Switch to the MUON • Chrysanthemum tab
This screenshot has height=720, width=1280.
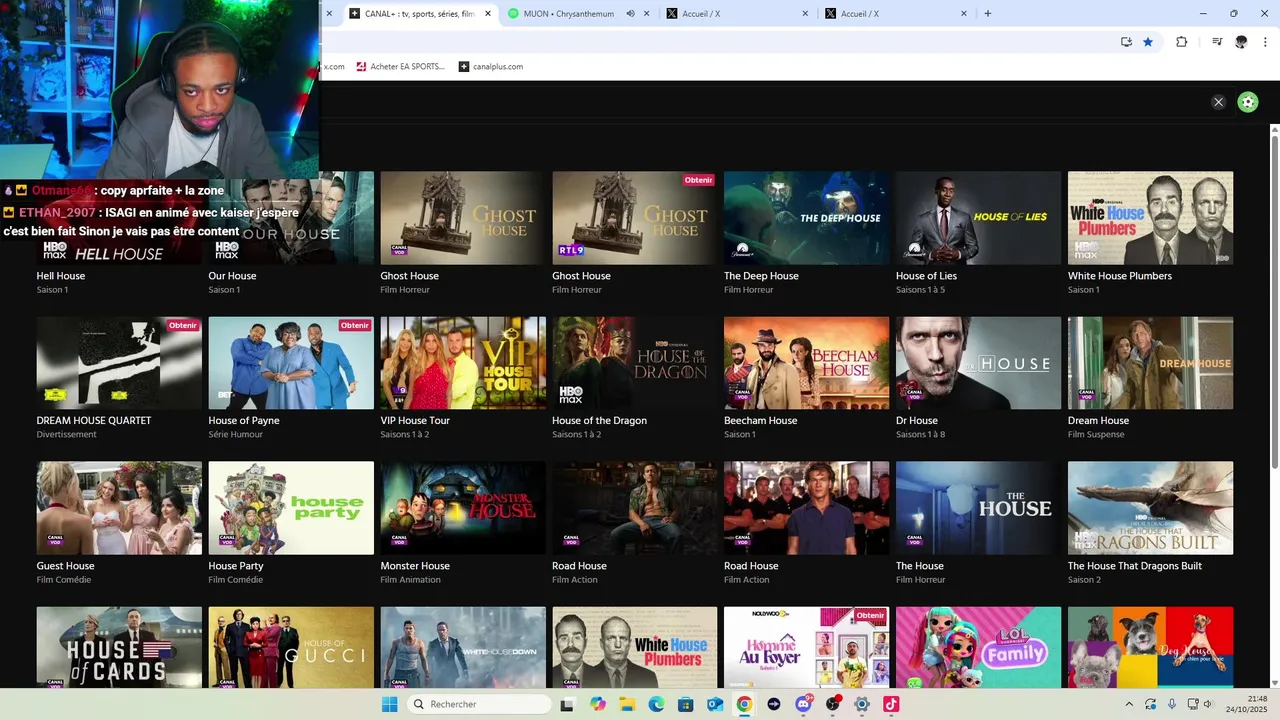pos(578,14)
